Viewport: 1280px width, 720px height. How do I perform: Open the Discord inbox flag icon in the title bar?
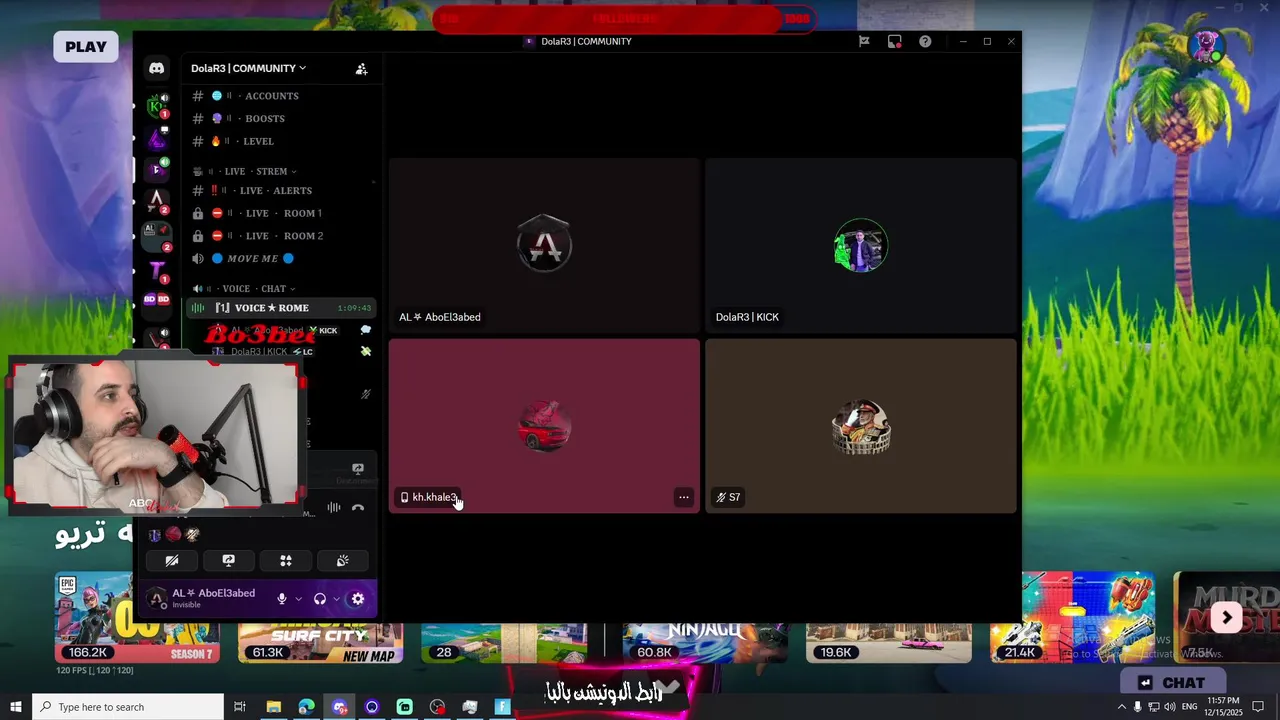pyautogui.click(x=864, y=41)
